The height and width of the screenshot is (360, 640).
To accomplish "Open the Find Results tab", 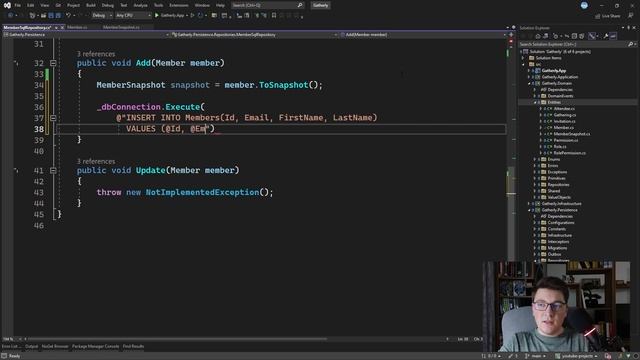I will pos(133,347).
